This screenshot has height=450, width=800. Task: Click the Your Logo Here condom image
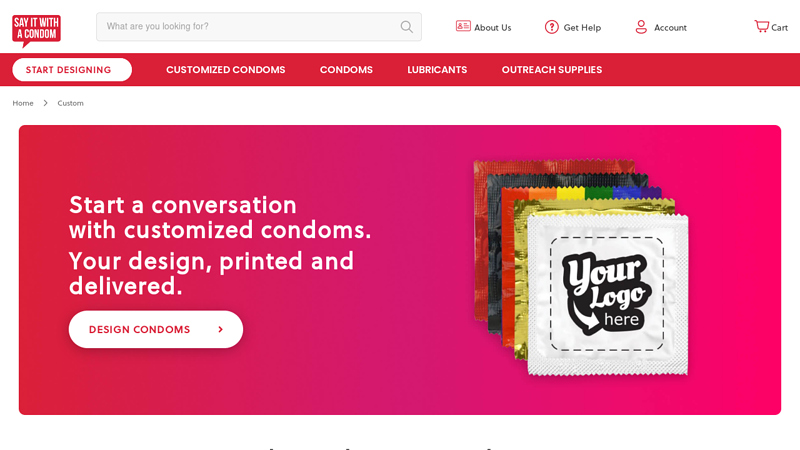[x=582, y=268]
